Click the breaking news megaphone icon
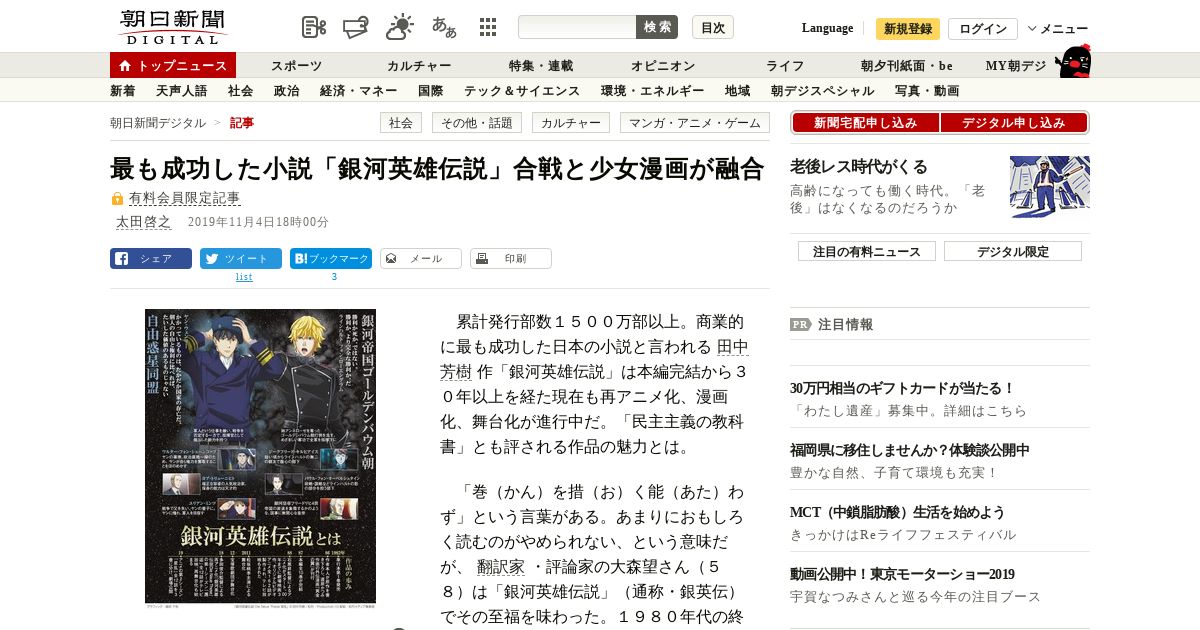The height and width of the screenshot is (630, 1200). pyautogui.click(x=356, y=27)
